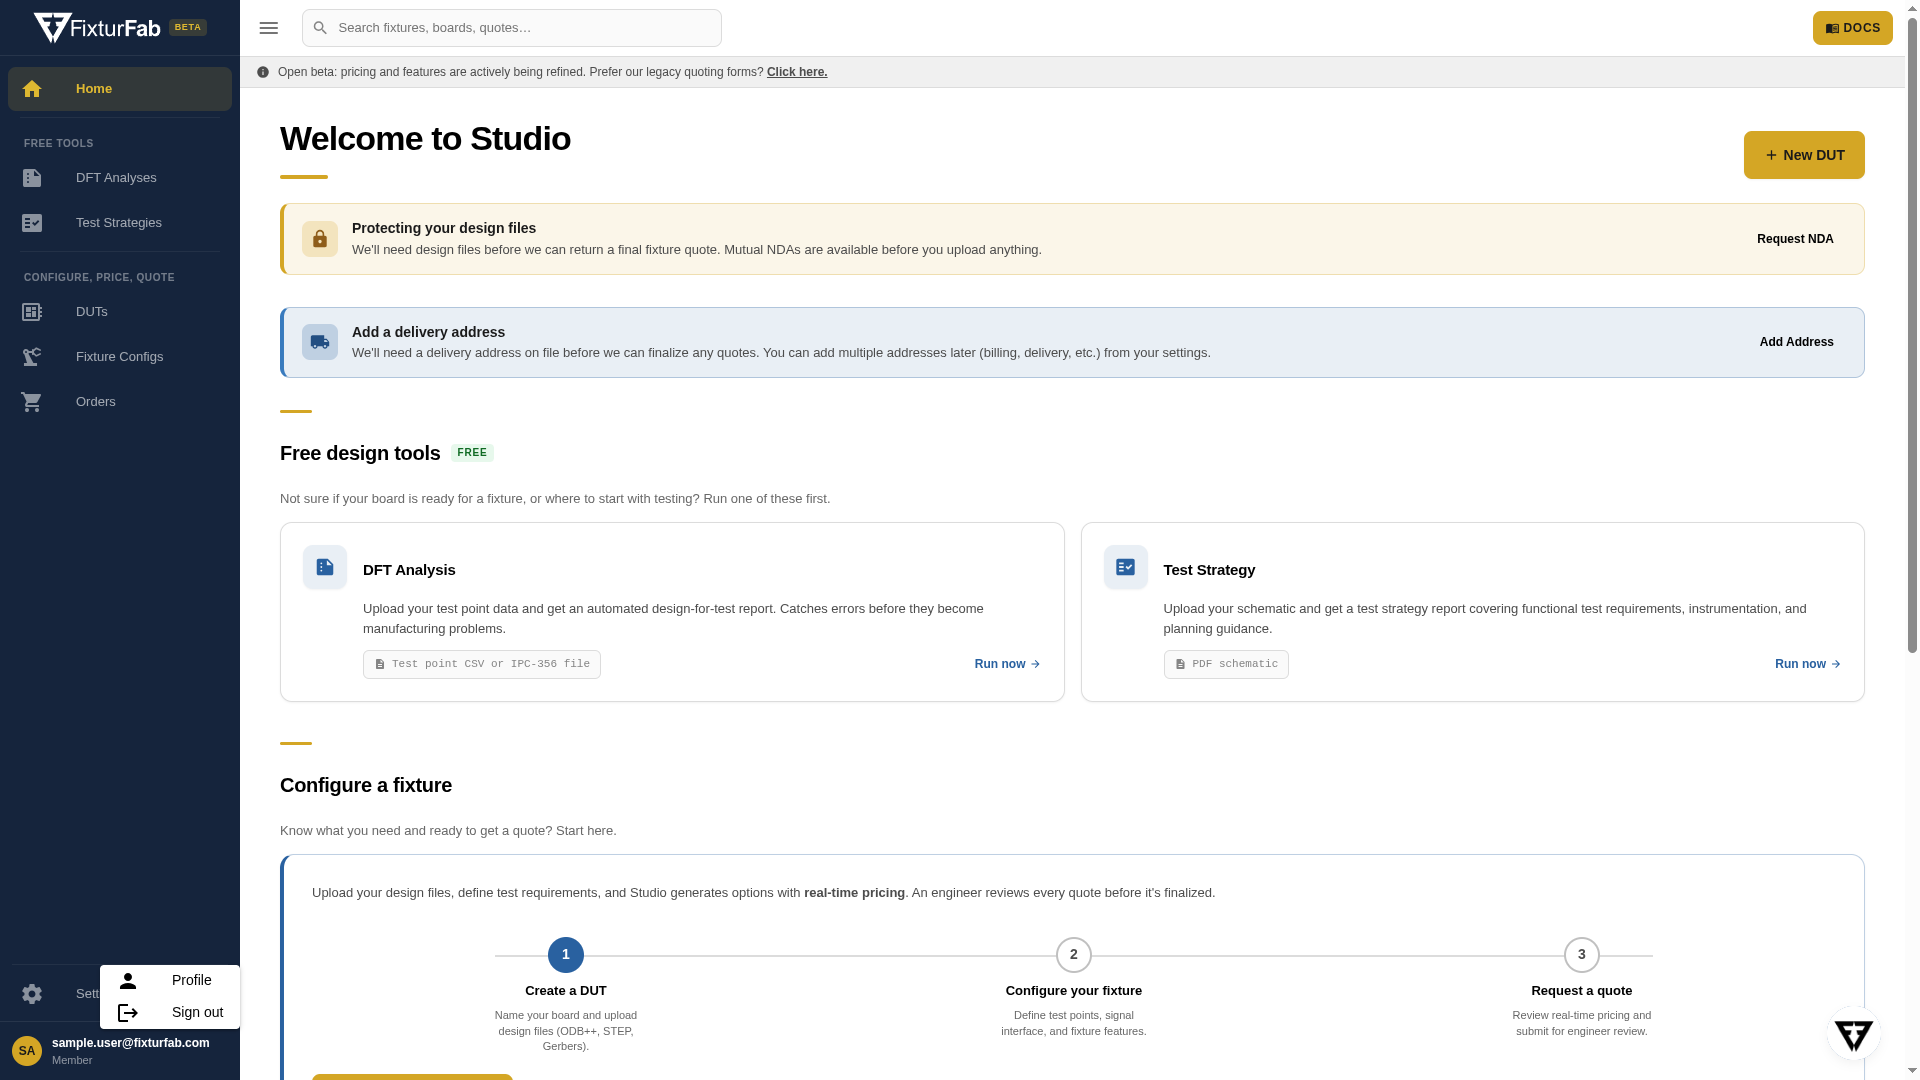
Task: Click the FREE badge beside Free design tools
Action: [472, 453]
